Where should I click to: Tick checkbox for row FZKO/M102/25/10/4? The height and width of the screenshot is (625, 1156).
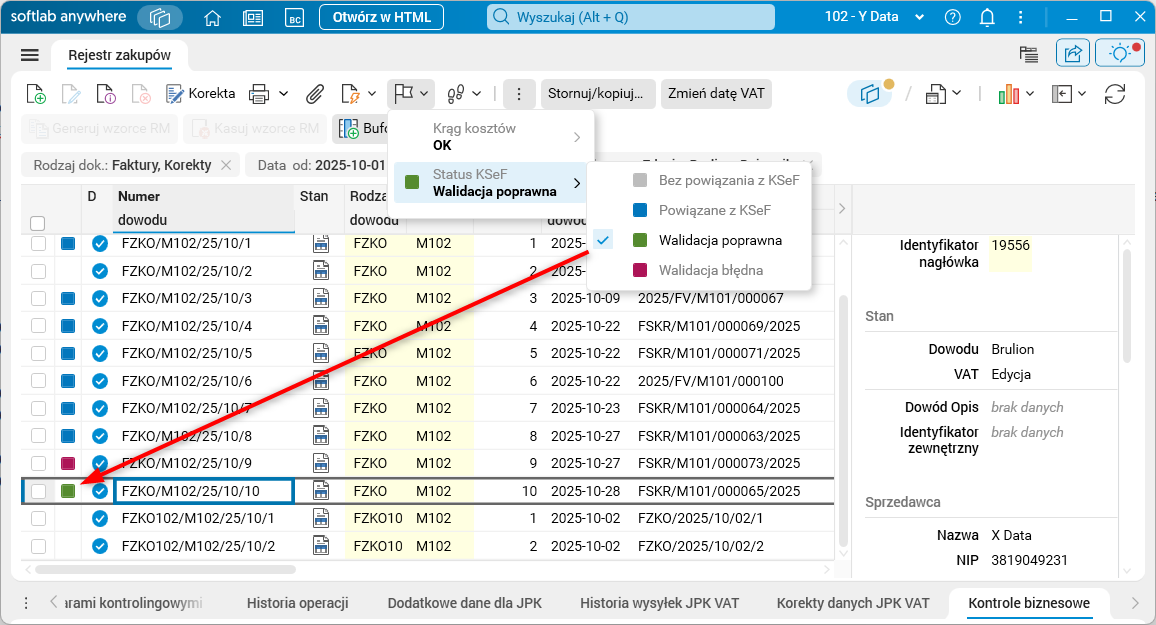[38, 326]
